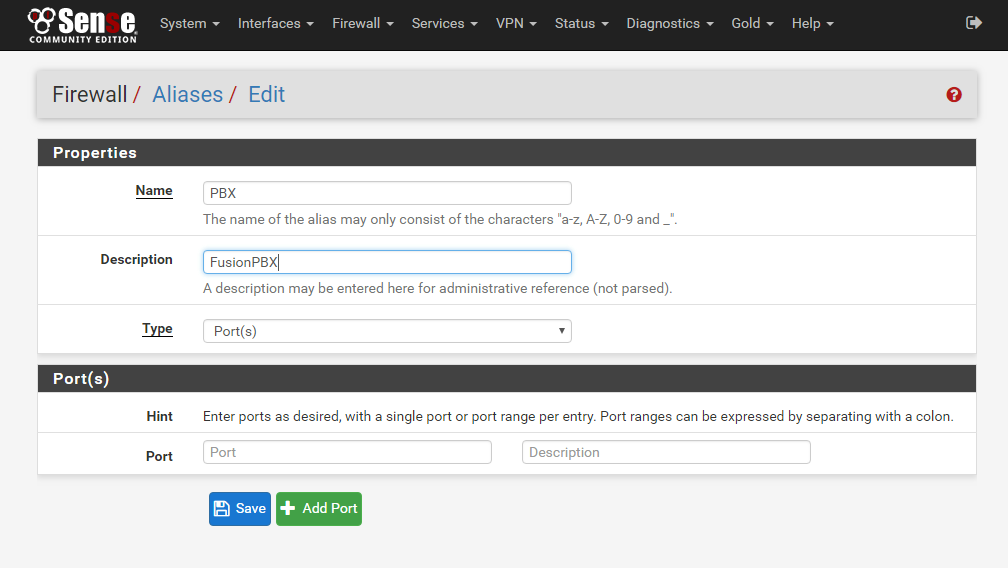Open the System menu
The height and width of the screenshot is (568, 1008).
click(x=189, y=23)
